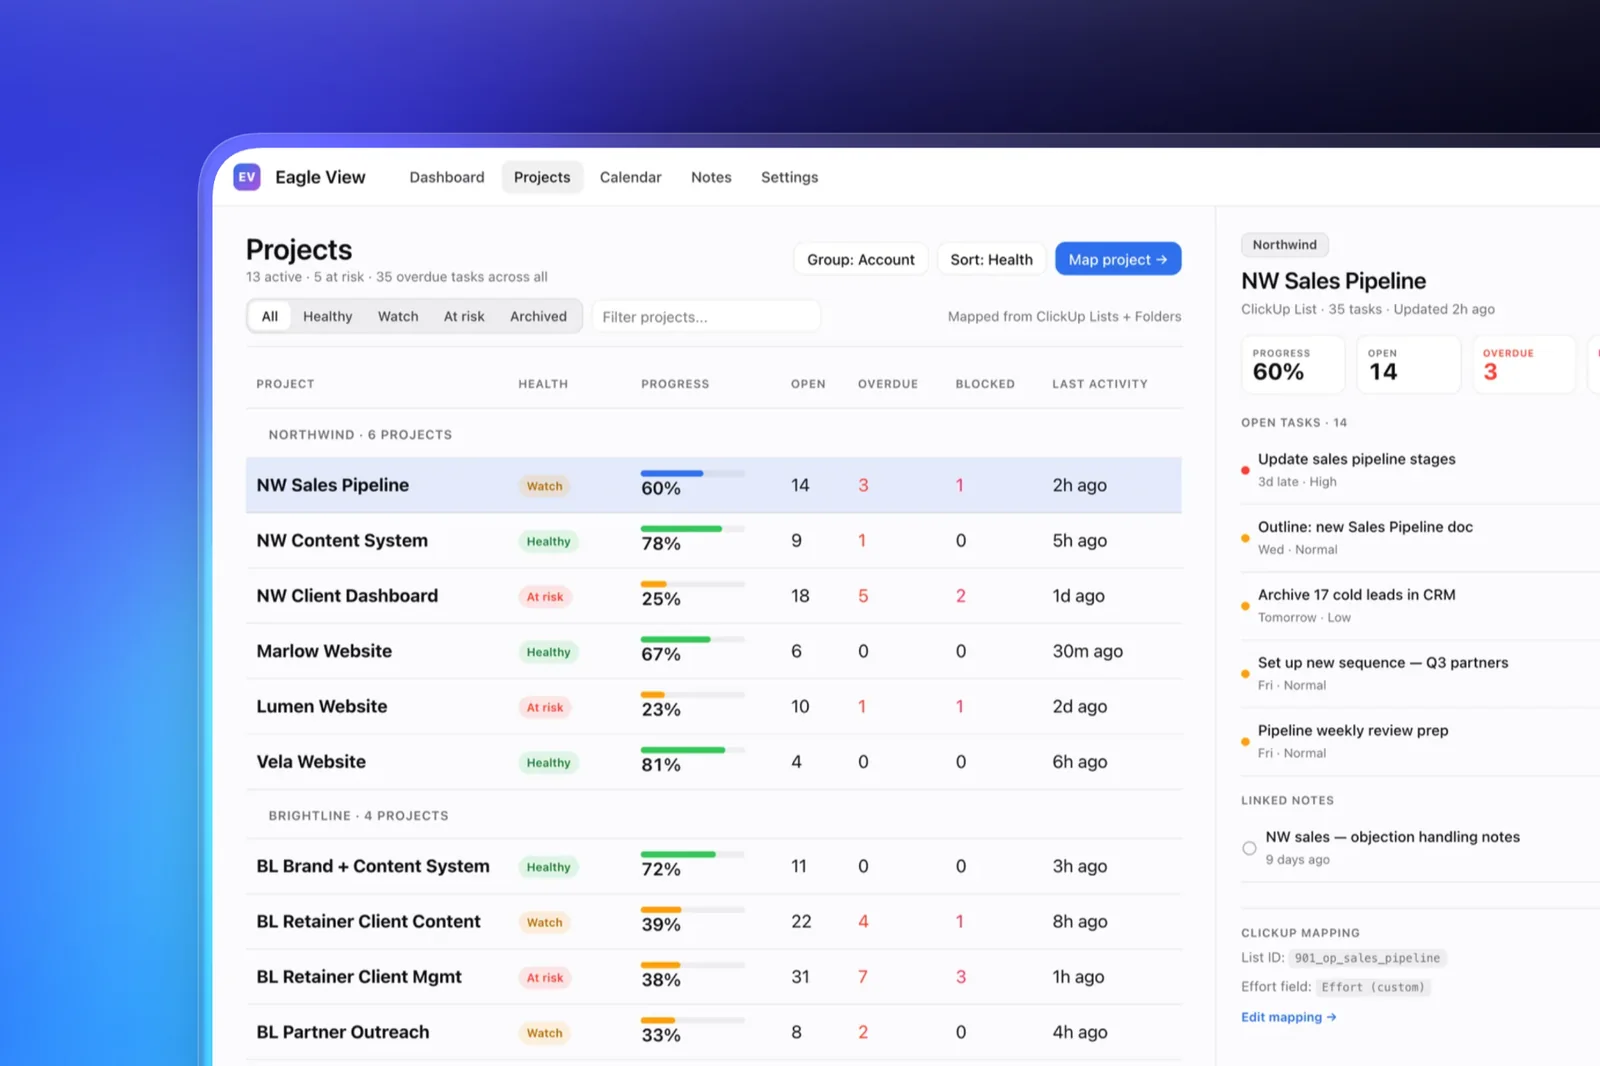Click the Edit mapping link

pos(1289,1017)
